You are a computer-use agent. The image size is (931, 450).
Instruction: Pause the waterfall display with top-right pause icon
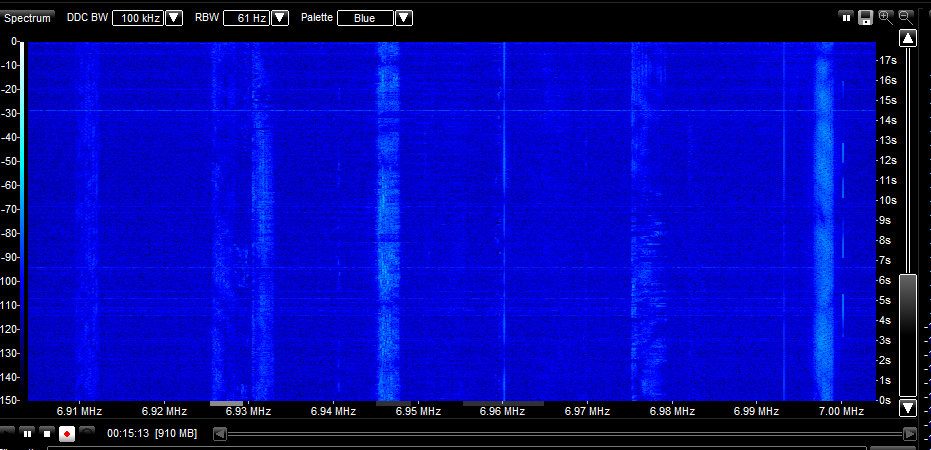846,18
